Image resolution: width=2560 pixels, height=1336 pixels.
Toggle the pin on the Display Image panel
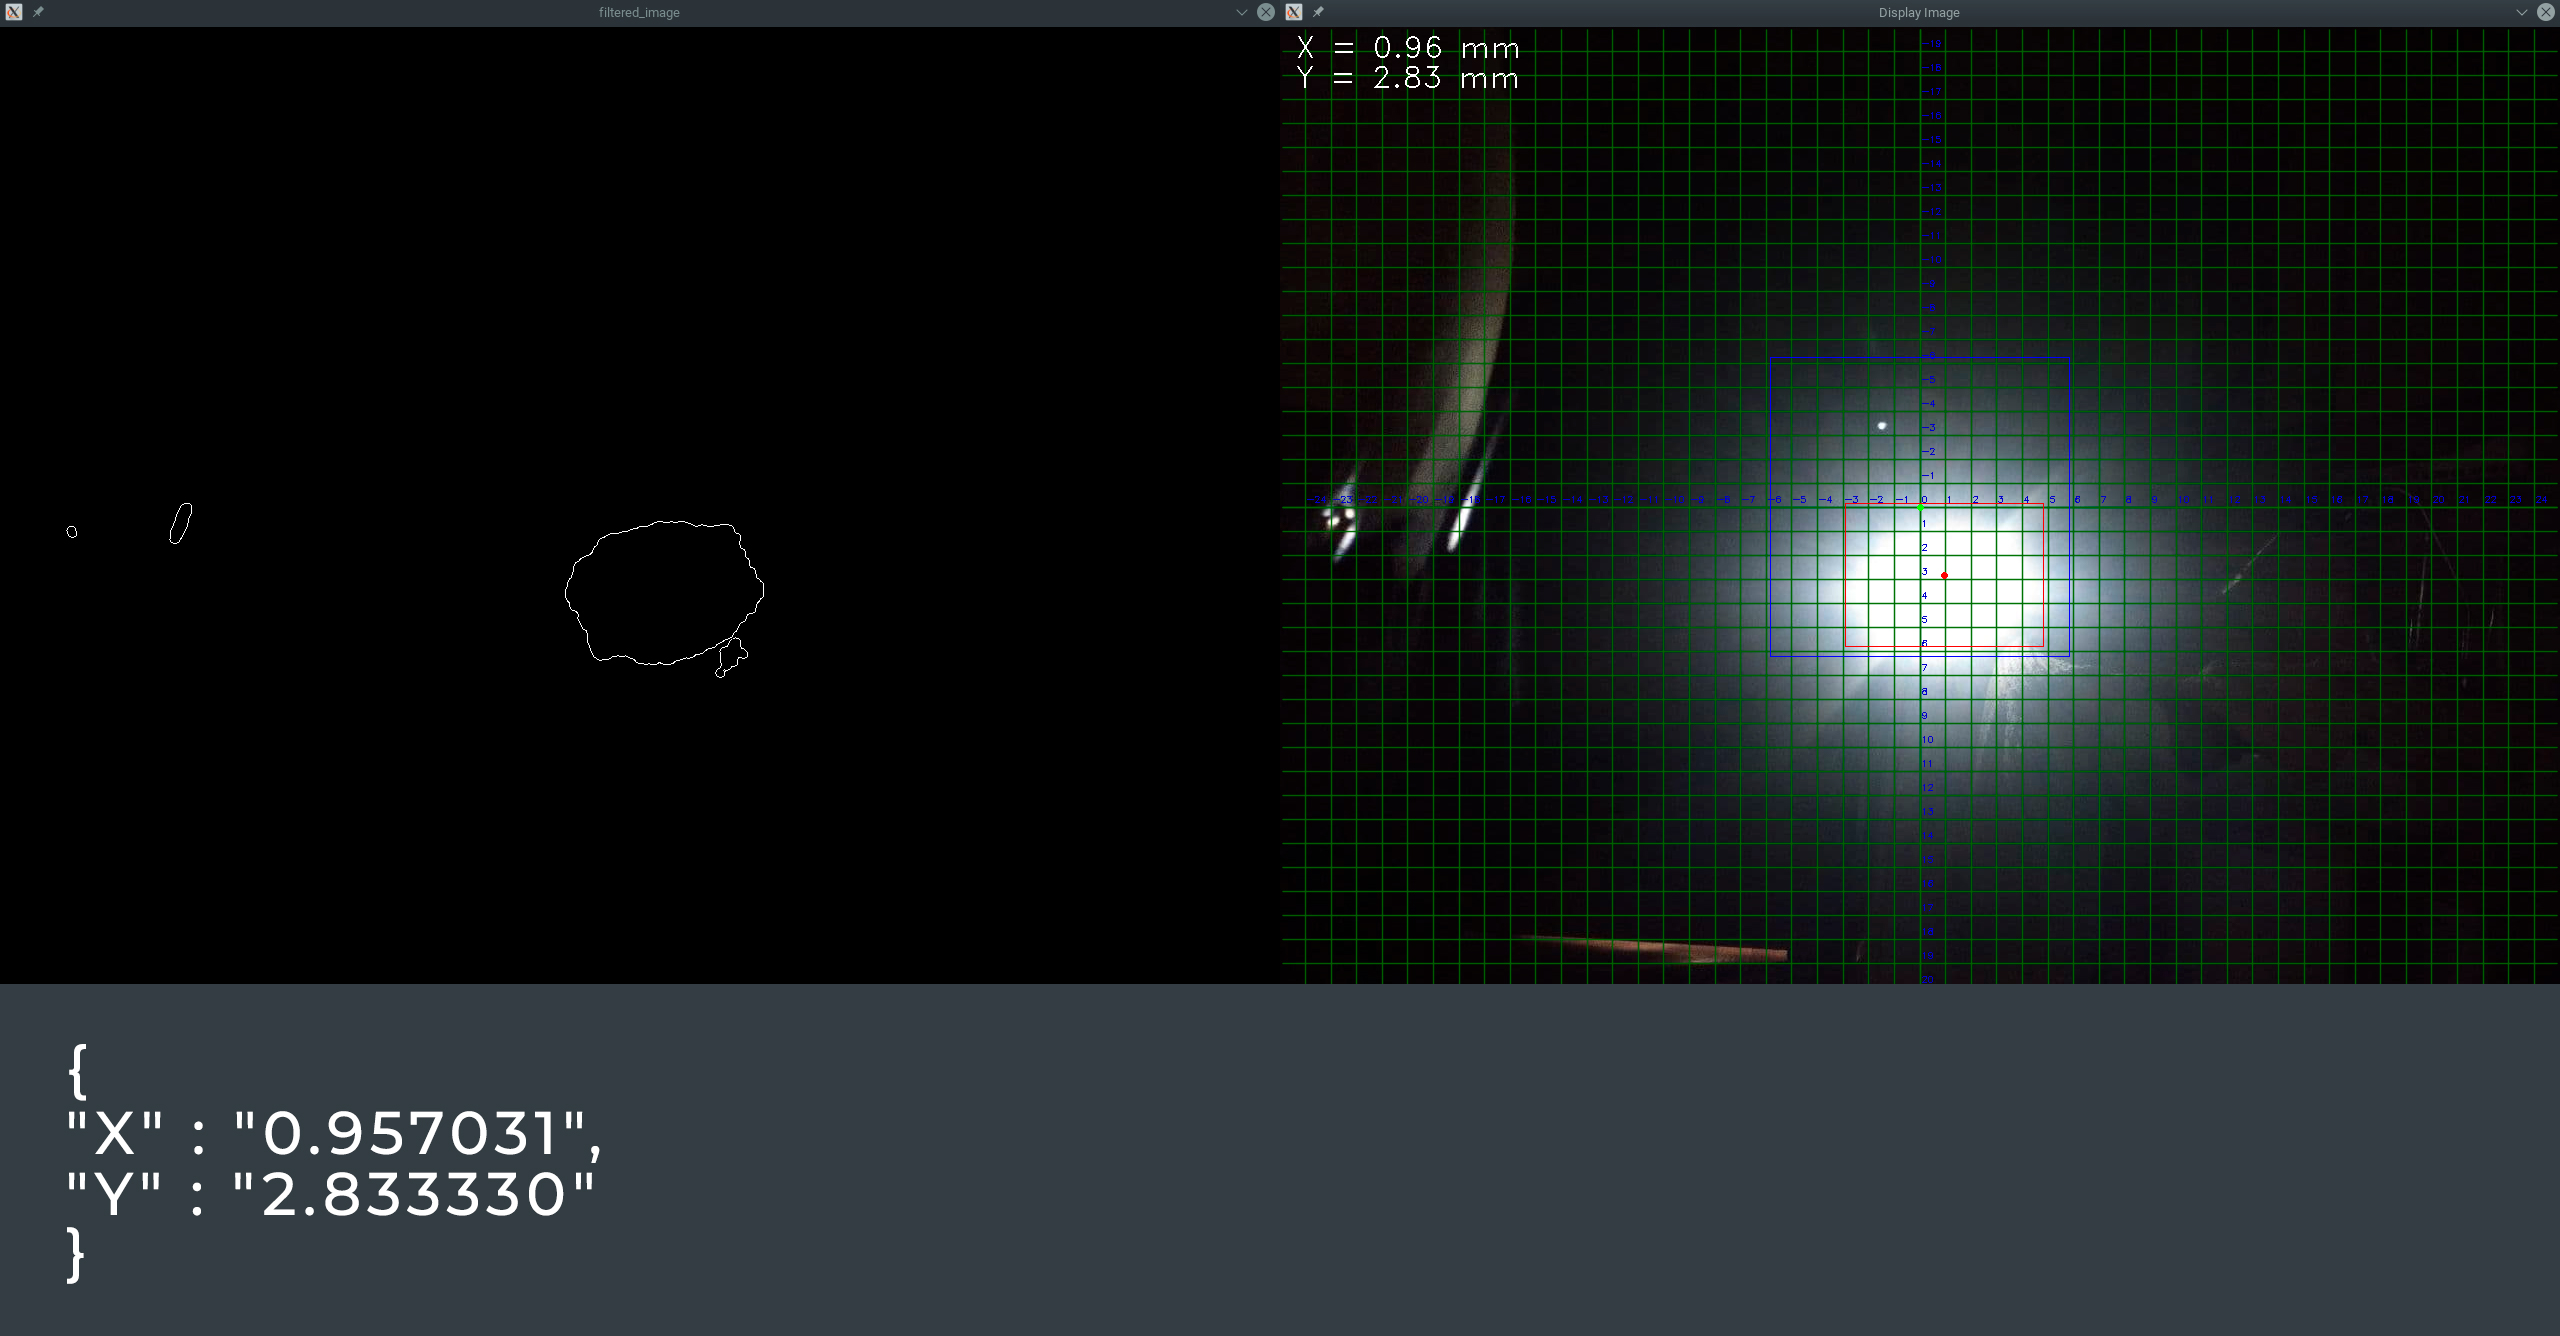[1319, 12]
